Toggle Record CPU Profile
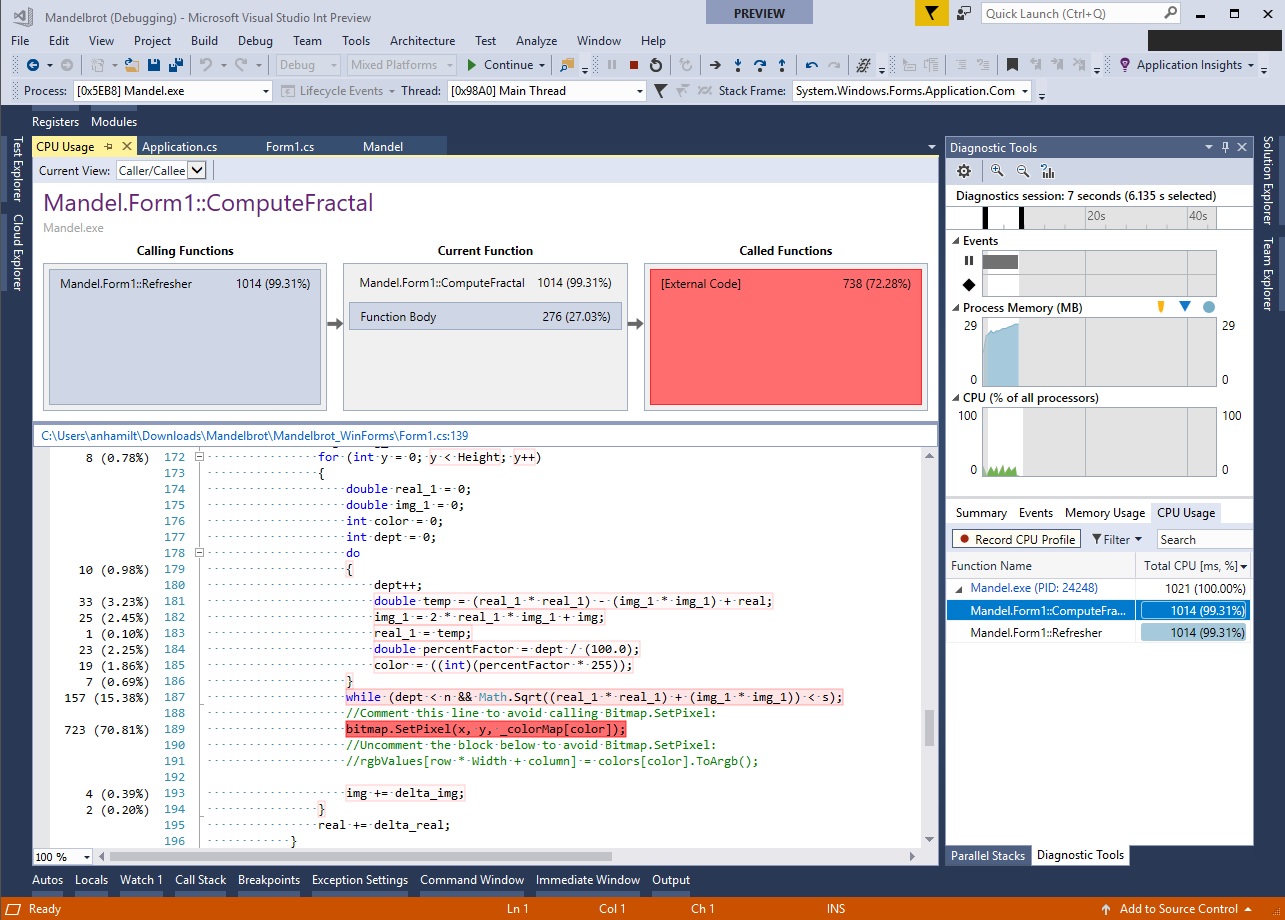 coord(1015,539)
